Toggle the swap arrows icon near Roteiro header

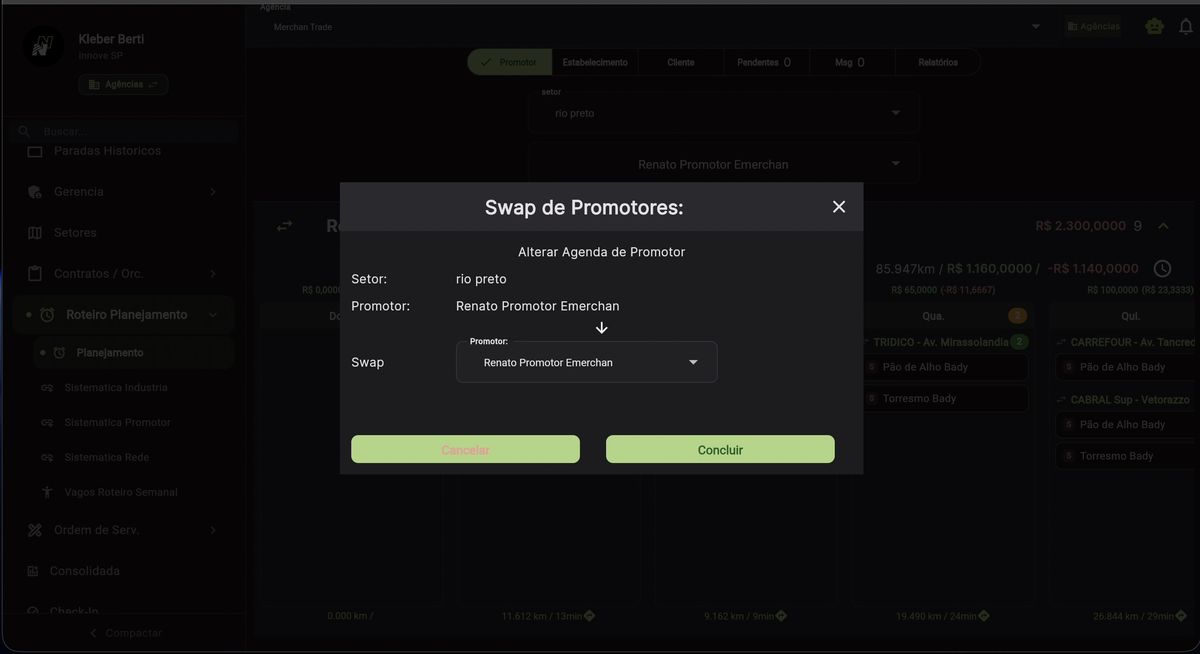pos(283,226)
